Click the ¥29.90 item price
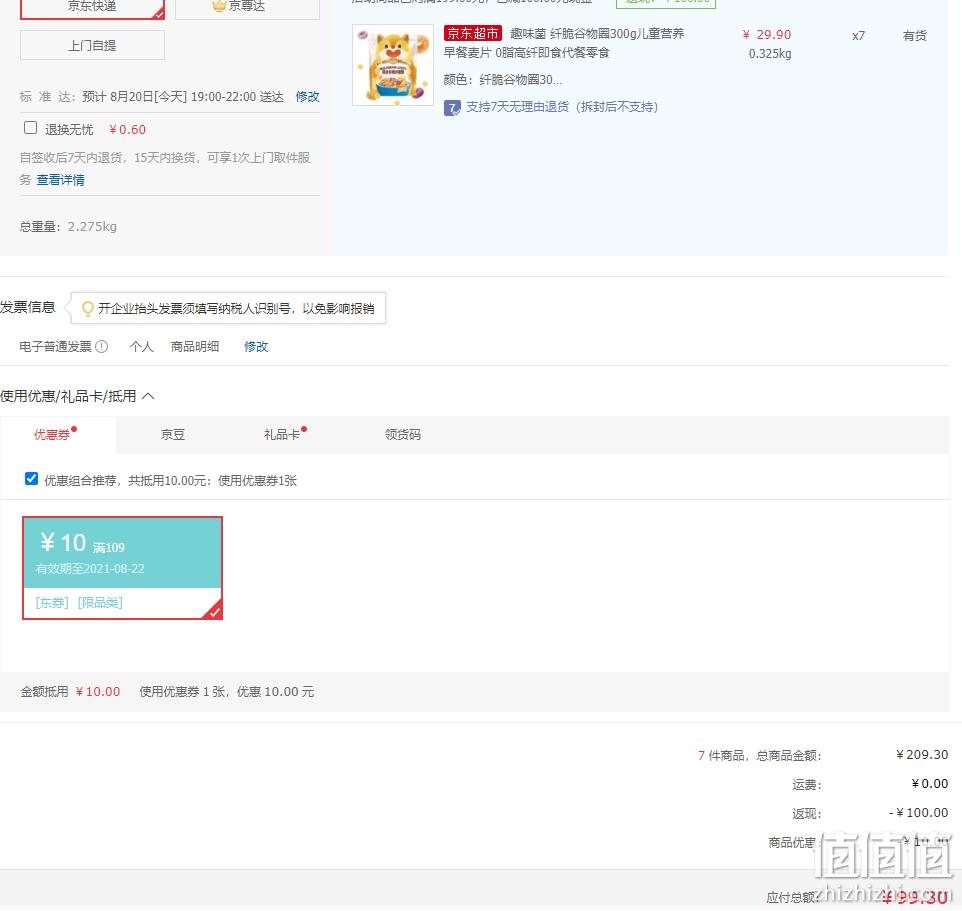962x911 pixels. (767, 35)
